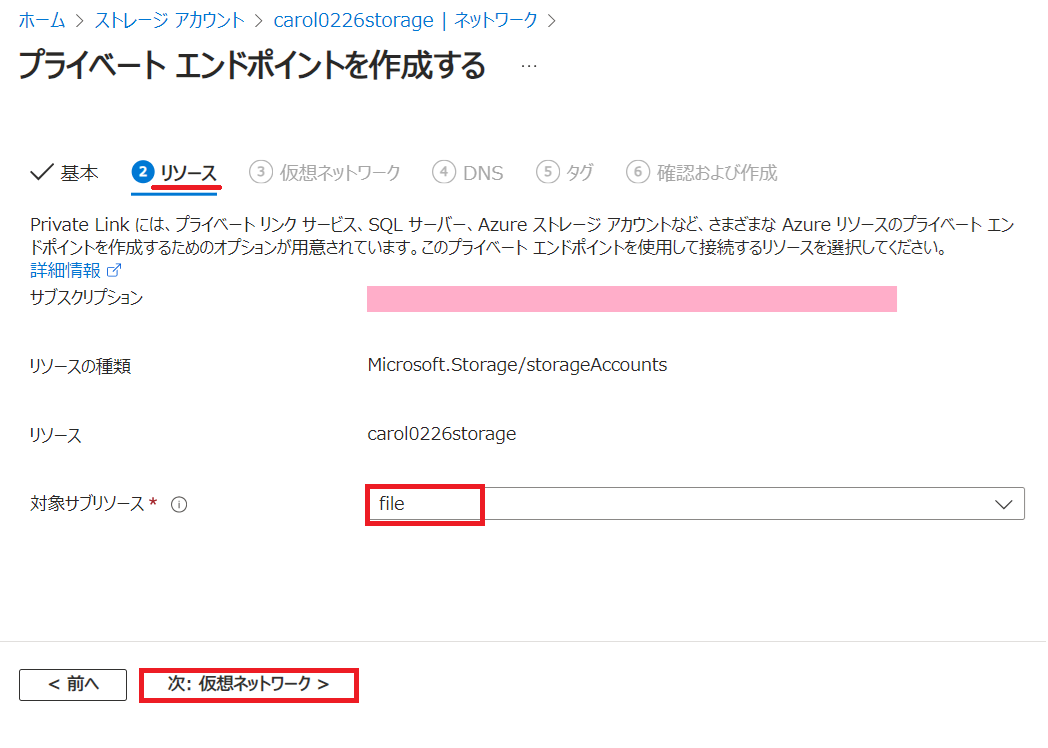
Task: Switch to the 基本 tab
Action: [65, 173]
